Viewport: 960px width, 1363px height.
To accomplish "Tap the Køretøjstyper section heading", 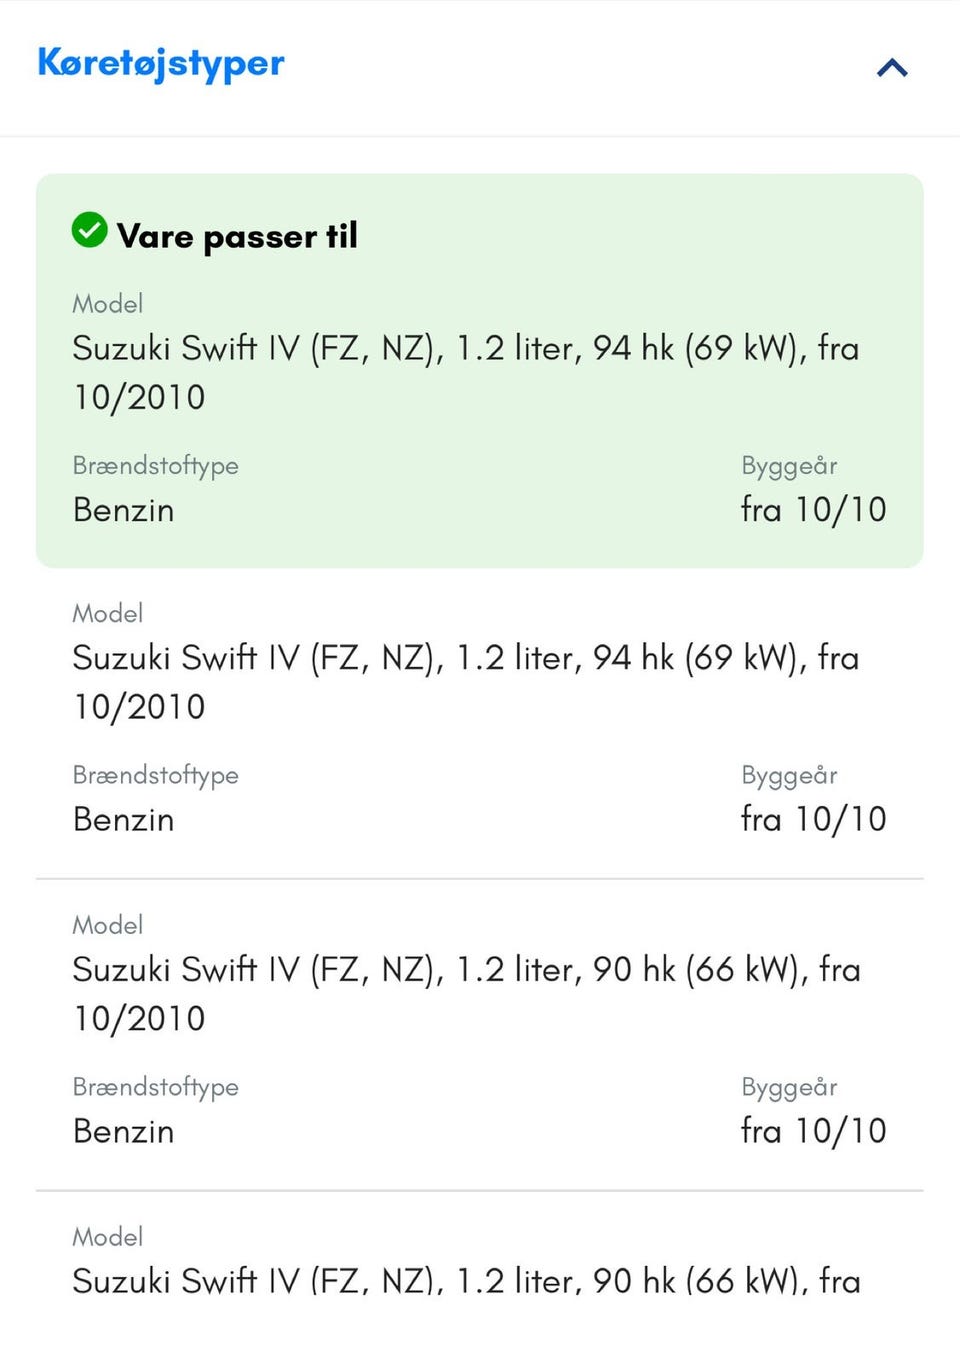I will point(161,63).
